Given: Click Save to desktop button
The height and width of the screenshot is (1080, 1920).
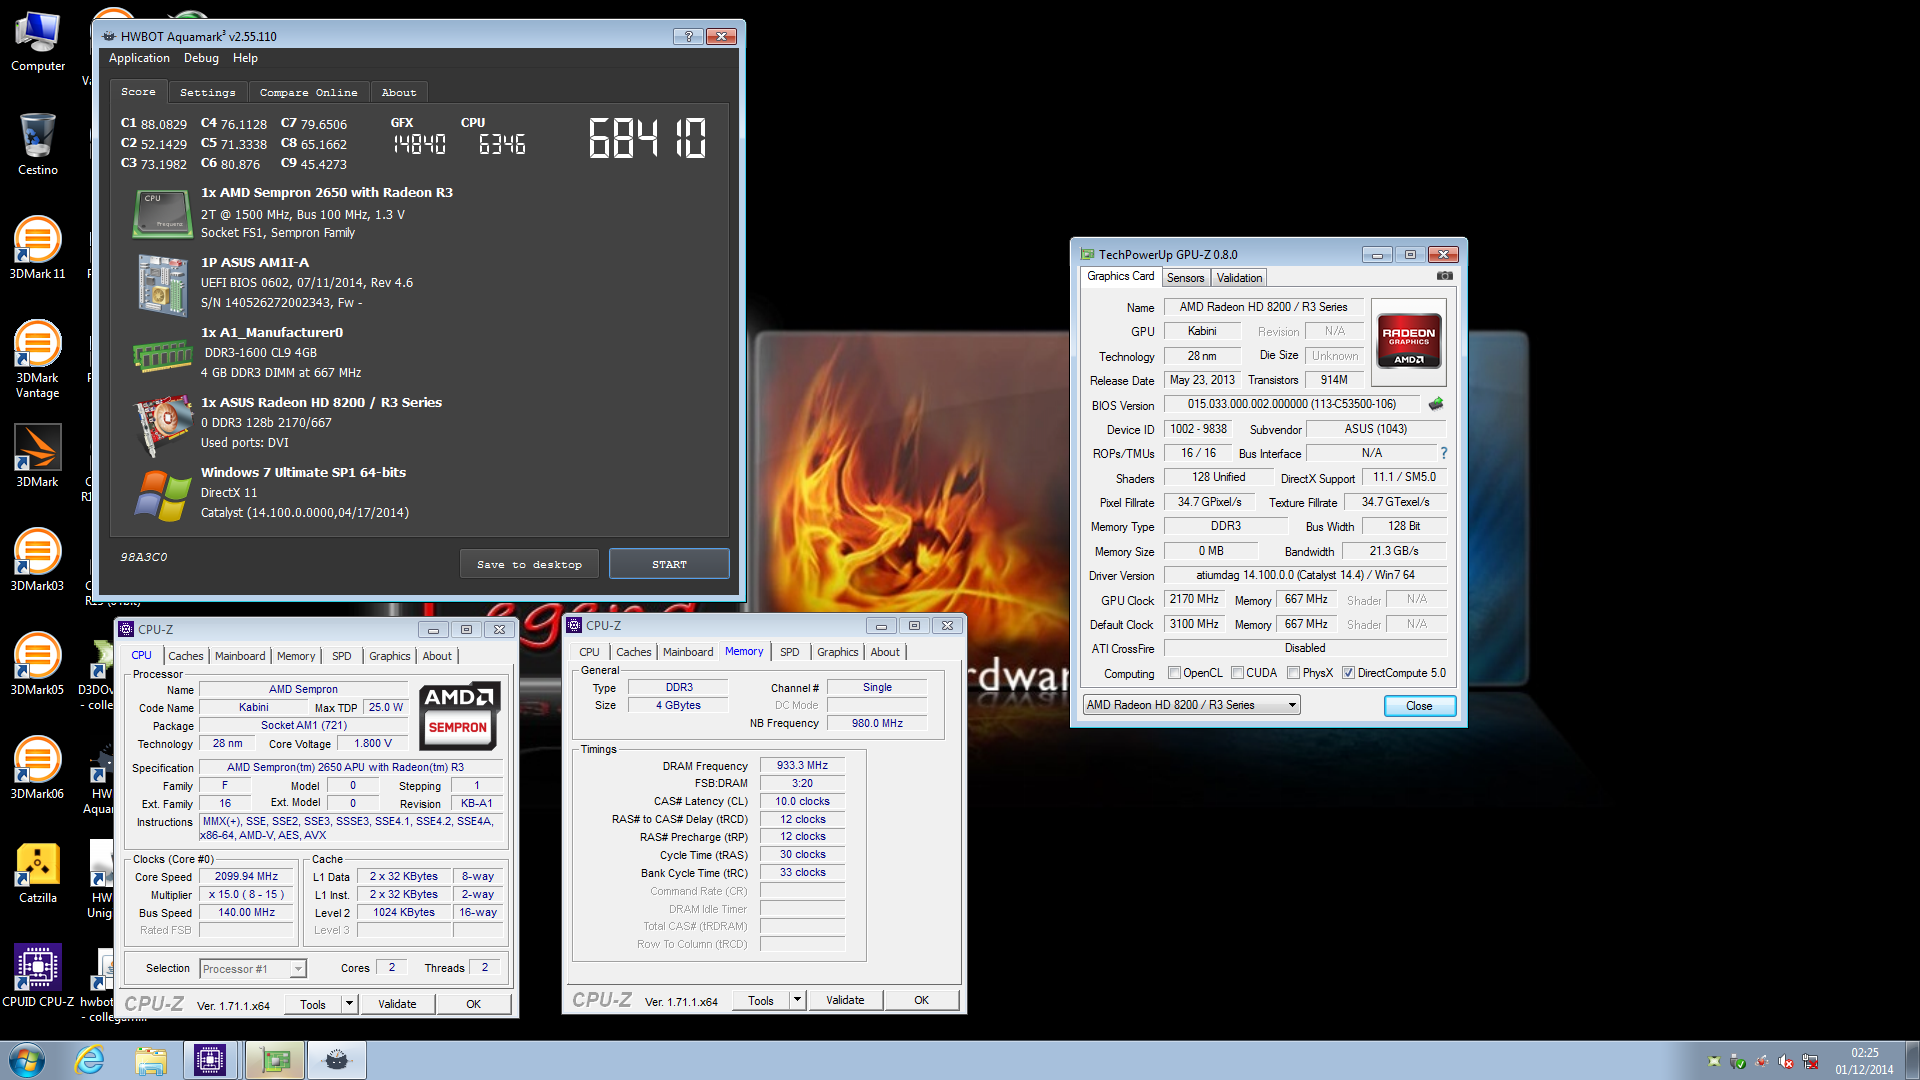Looking at the screenshot, I should click(x=529, y=564).
